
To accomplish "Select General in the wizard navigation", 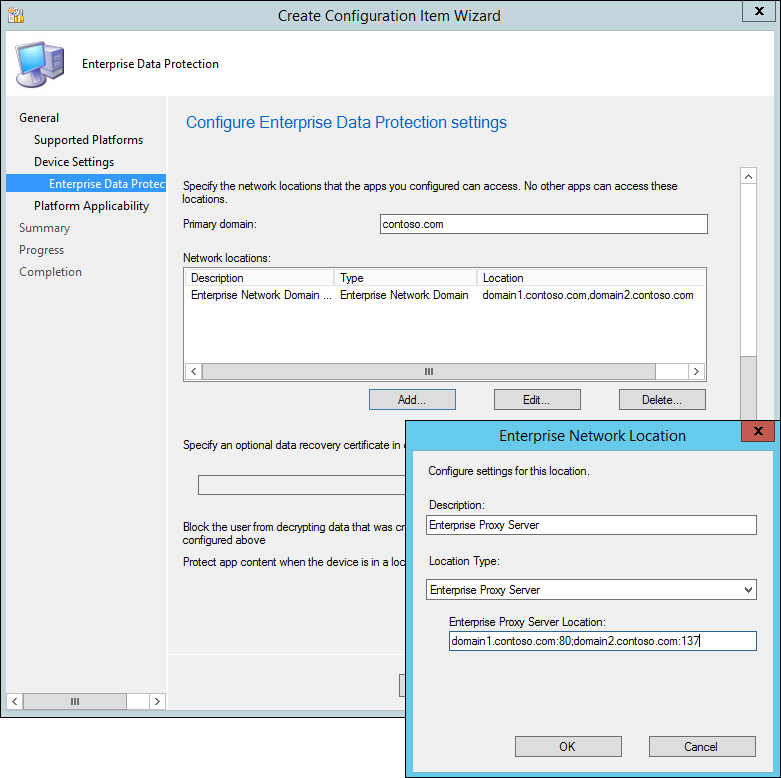I will coord(39,118).
